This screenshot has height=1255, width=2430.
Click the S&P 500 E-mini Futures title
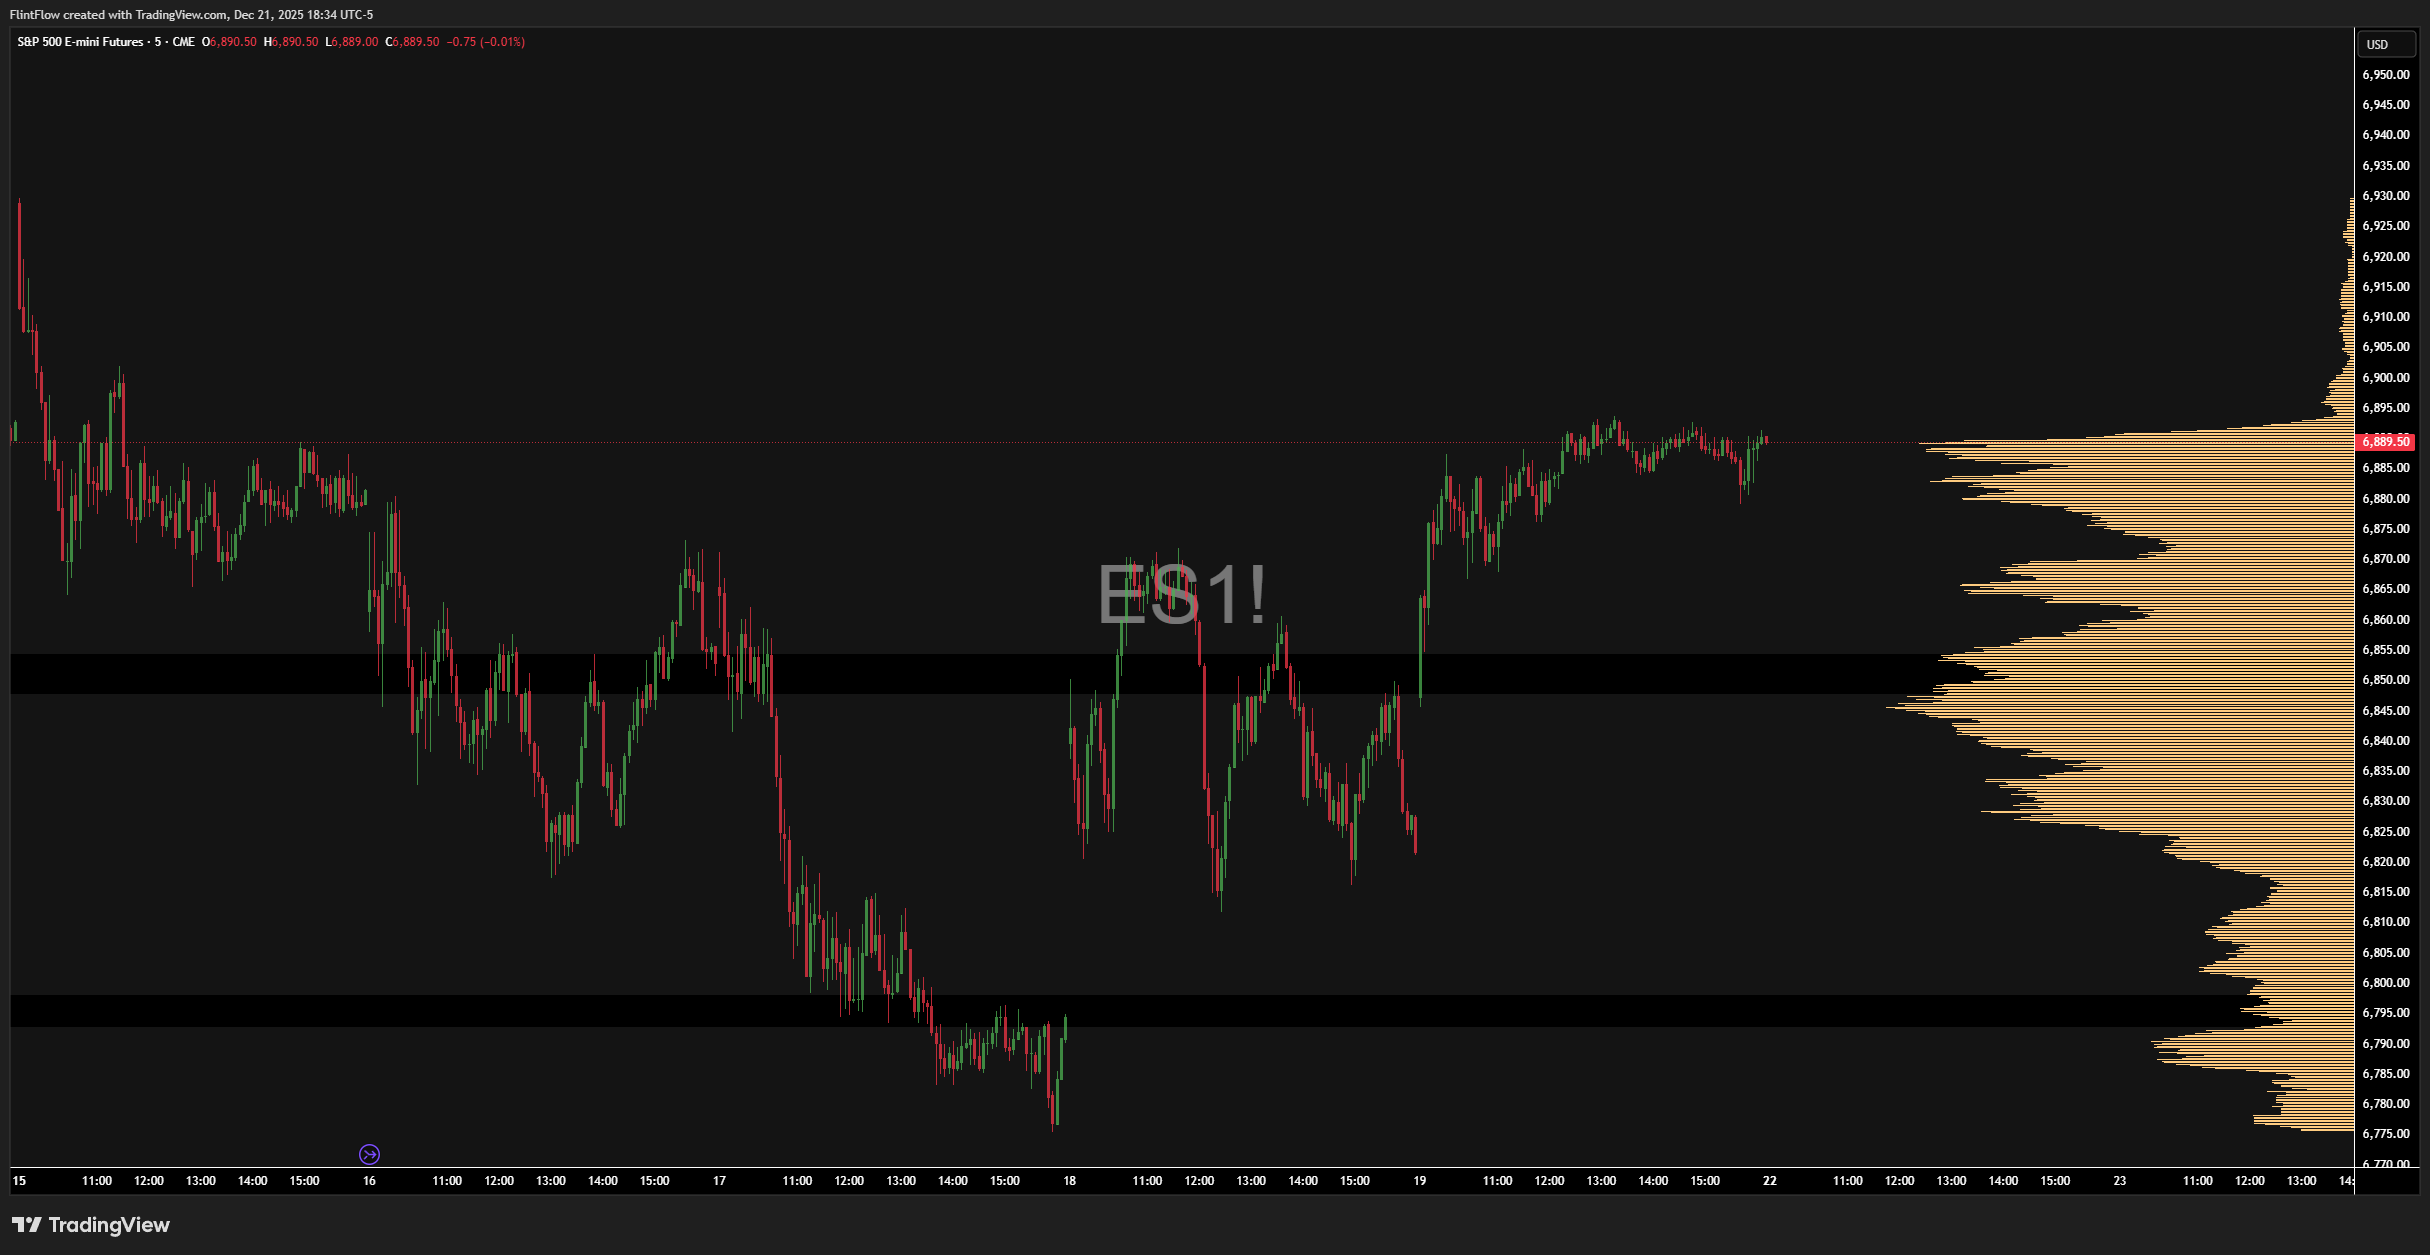80,42
